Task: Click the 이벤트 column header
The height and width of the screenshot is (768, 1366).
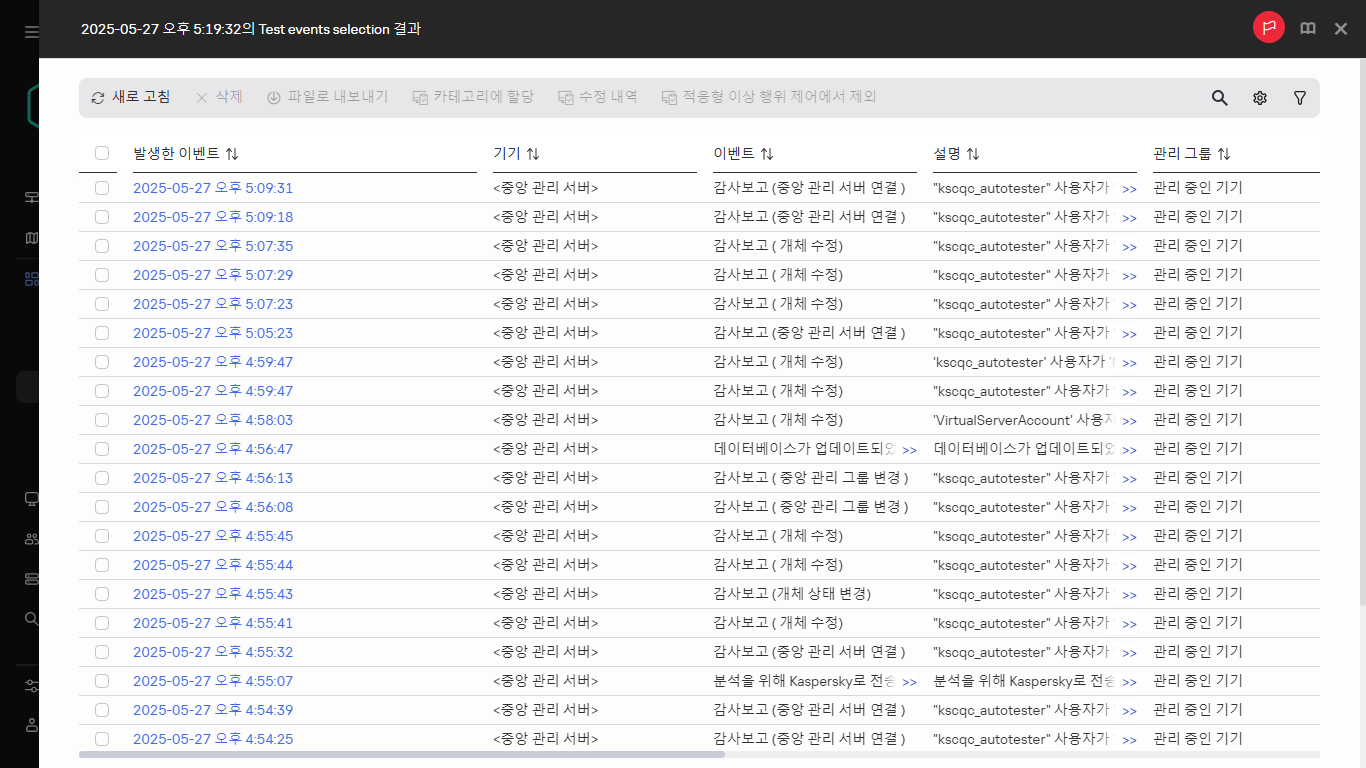Action: [x=734, y=154]
